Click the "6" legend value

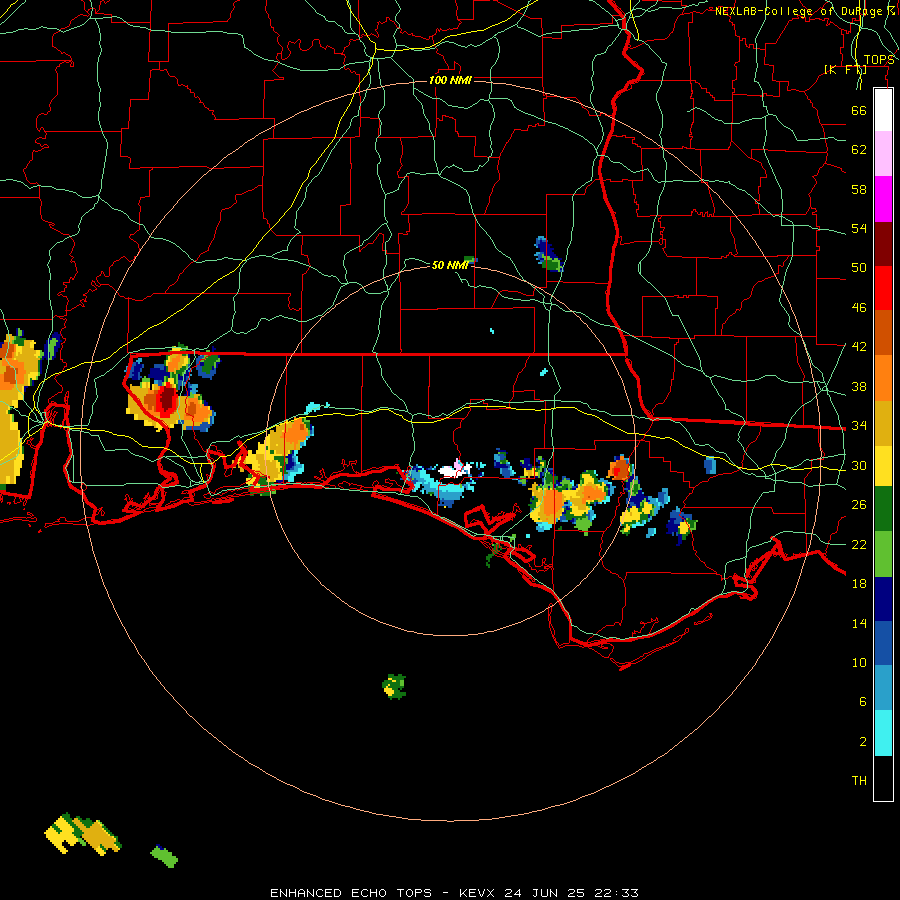tap(863, 702)
